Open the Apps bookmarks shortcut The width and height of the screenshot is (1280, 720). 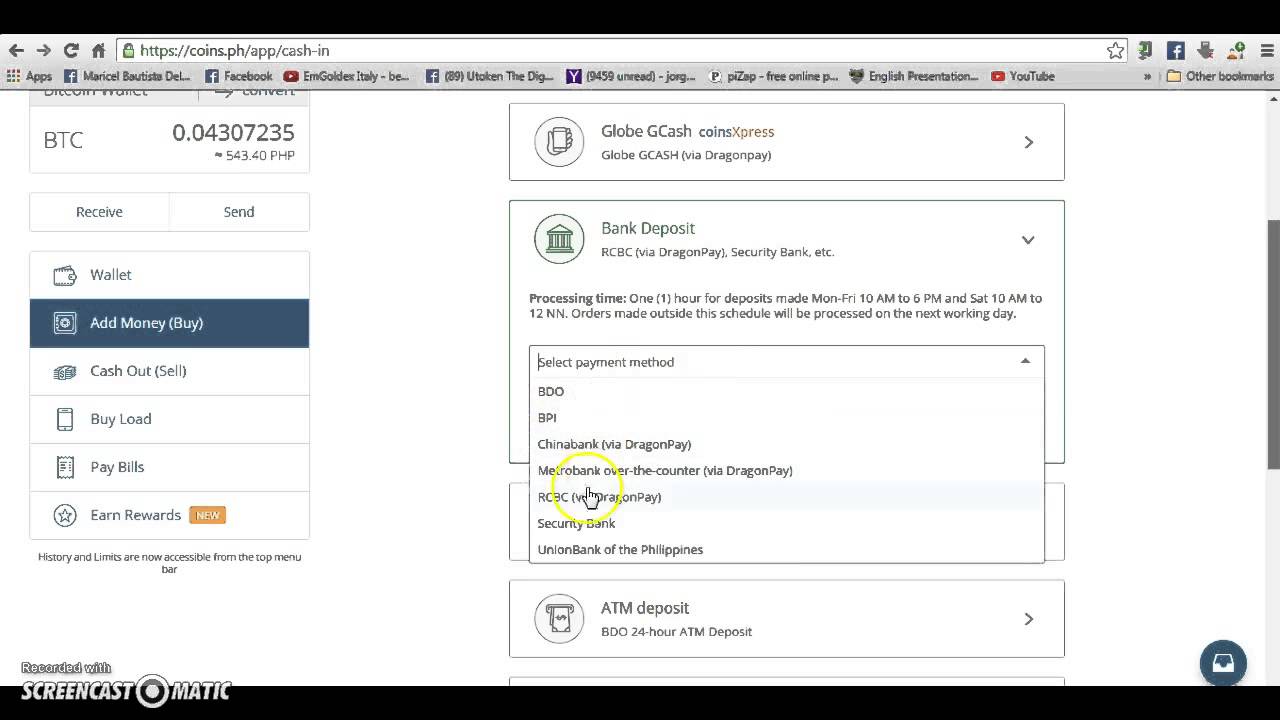pos(29,76)
